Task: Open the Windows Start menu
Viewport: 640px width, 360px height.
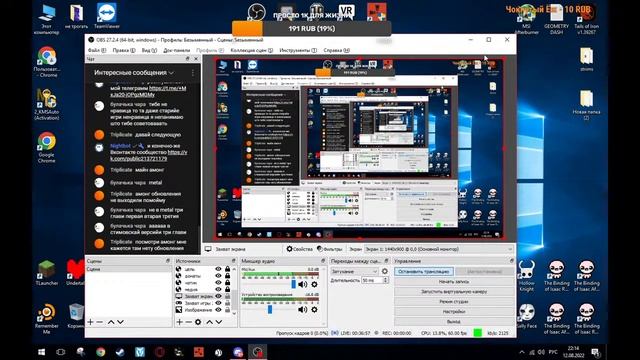Action: tap(42, 352)
